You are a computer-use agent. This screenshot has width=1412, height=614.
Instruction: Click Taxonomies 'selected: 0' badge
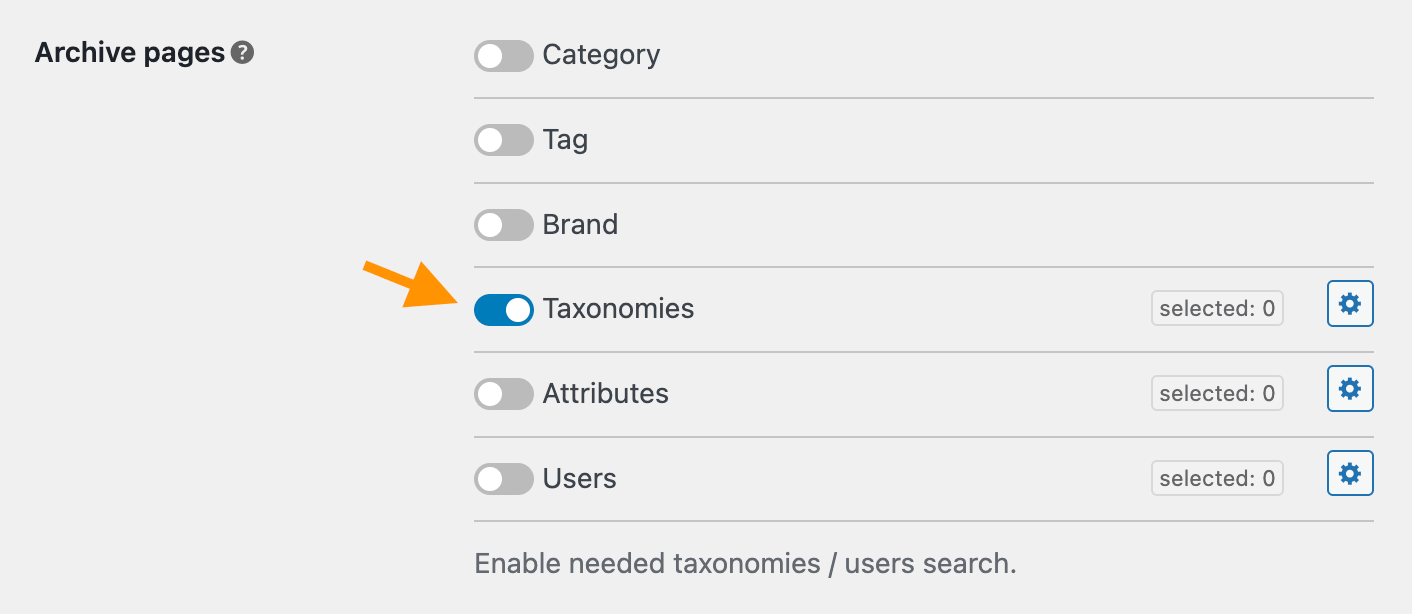coord(1217,309)
